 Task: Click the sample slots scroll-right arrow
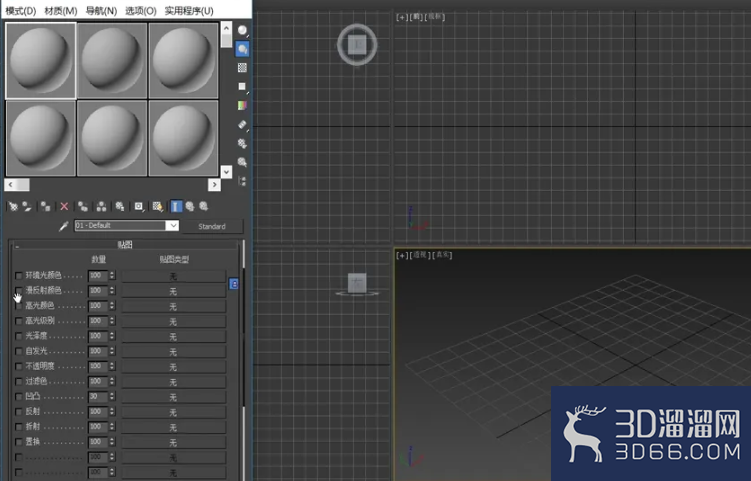(215, 184)
